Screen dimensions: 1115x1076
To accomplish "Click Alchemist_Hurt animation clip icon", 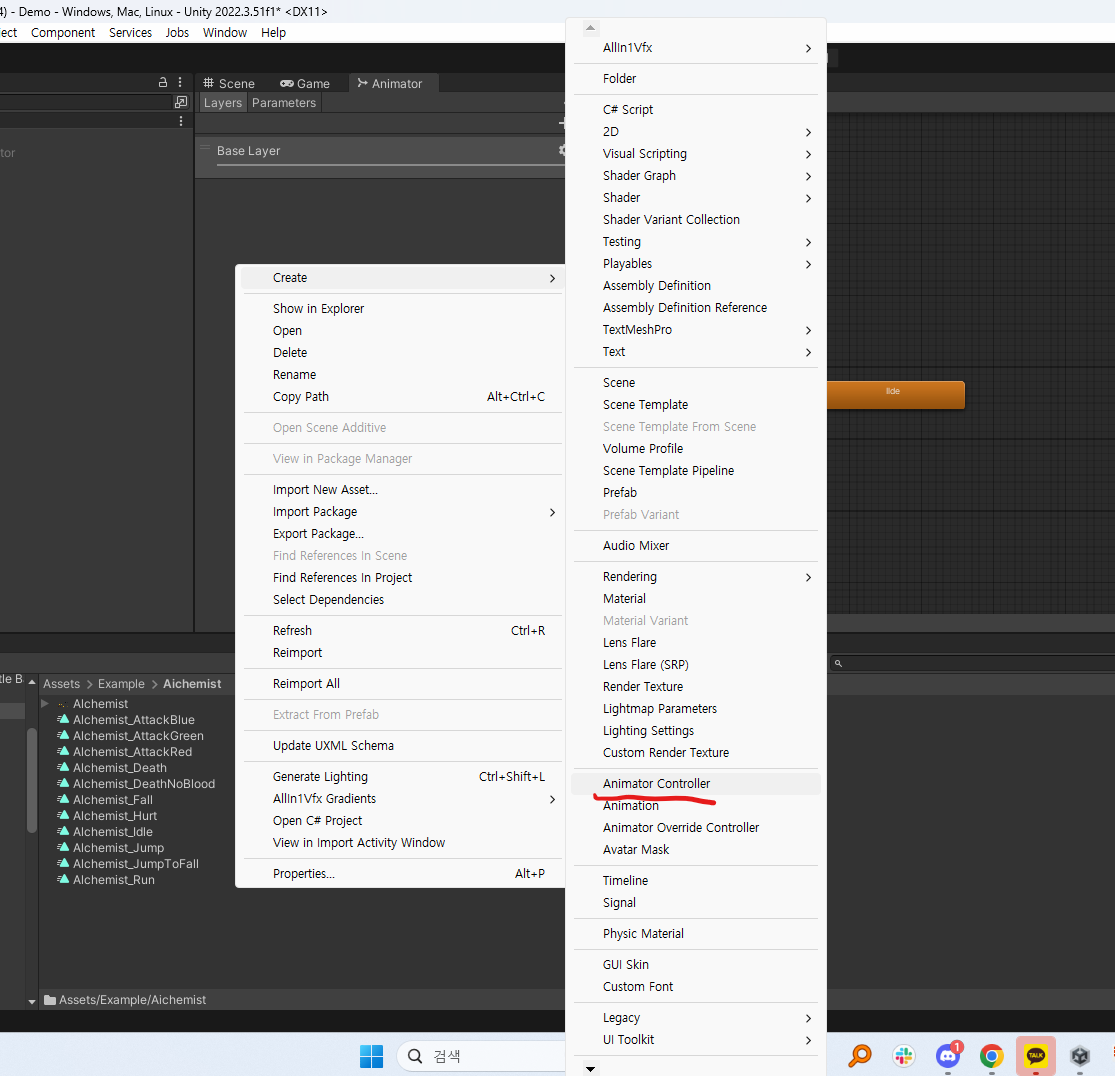I will 63,815.
